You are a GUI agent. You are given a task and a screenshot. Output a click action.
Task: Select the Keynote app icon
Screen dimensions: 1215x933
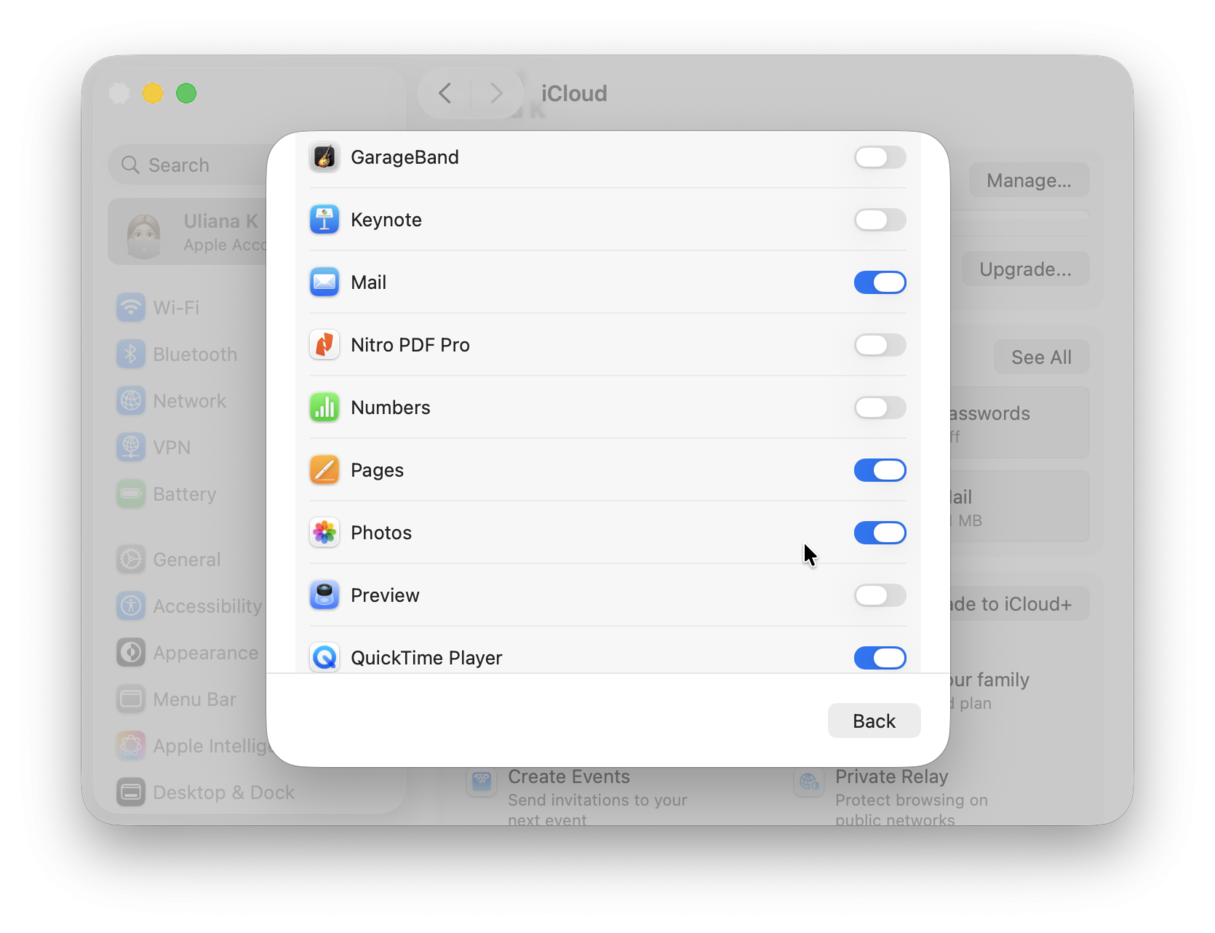pos(324,219)
